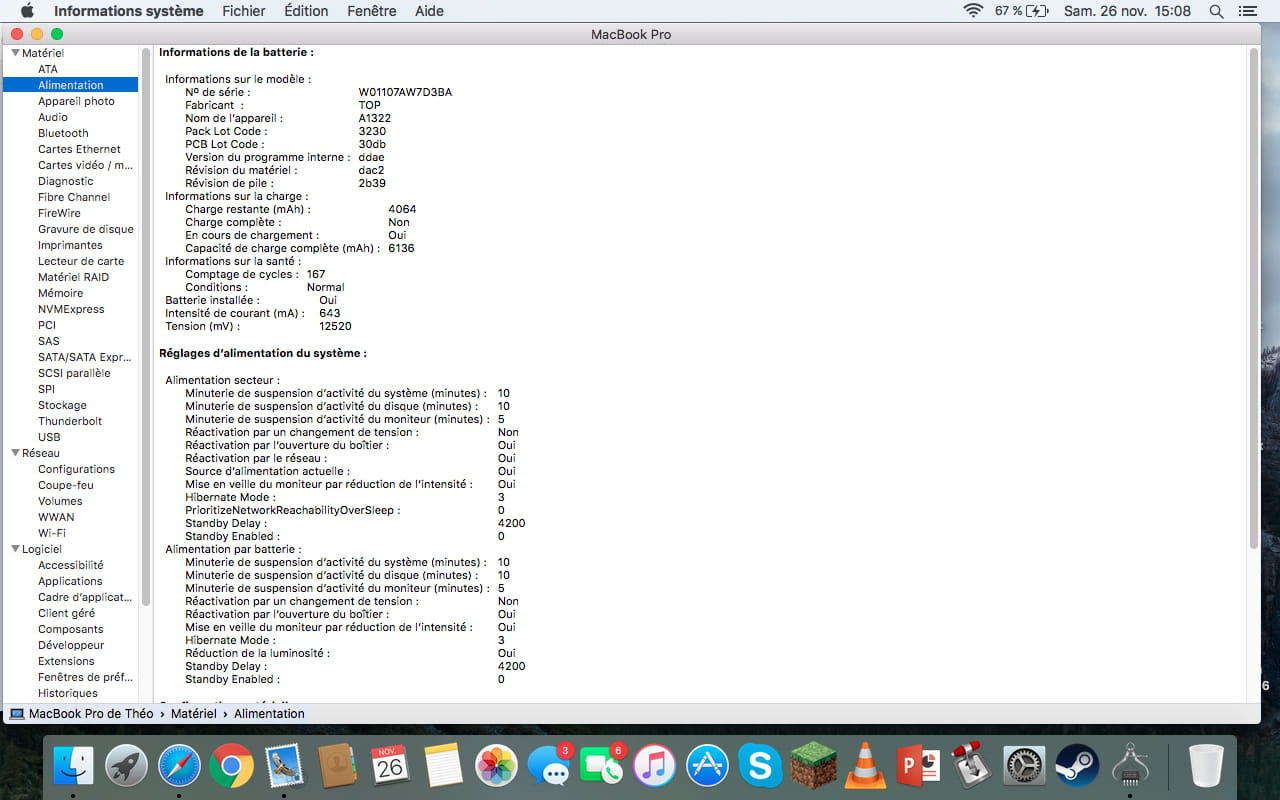Click the Wi-Fi status icon

point(973,11)
